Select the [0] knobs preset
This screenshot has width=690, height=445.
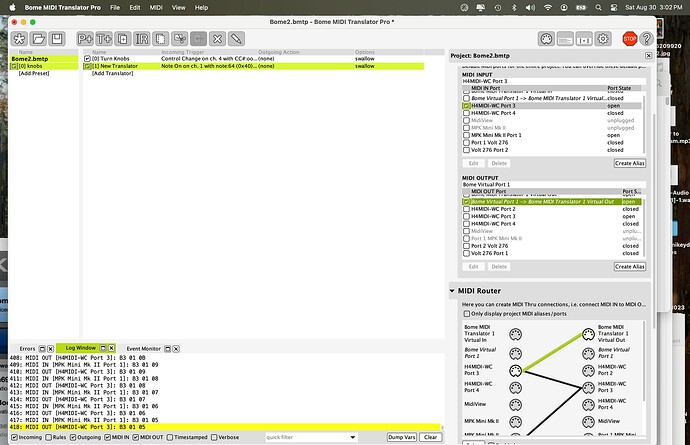[44, 66]
